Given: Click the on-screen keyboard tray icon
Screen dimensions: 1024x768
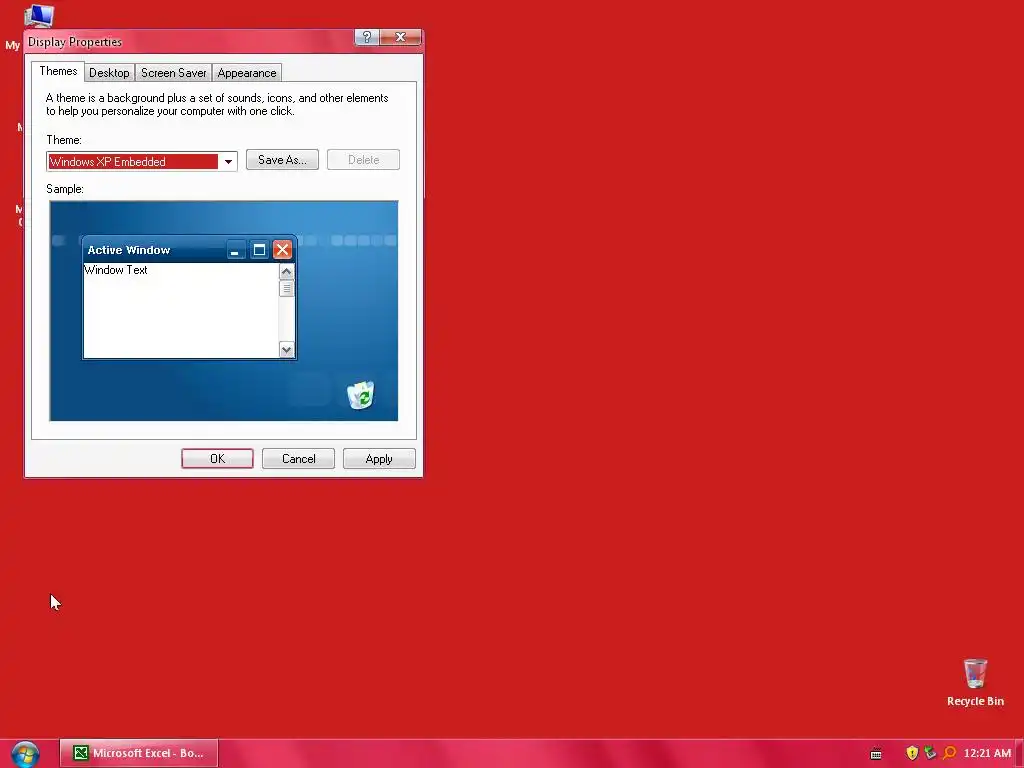Looking at the screenshot, I should click(876, 754).
